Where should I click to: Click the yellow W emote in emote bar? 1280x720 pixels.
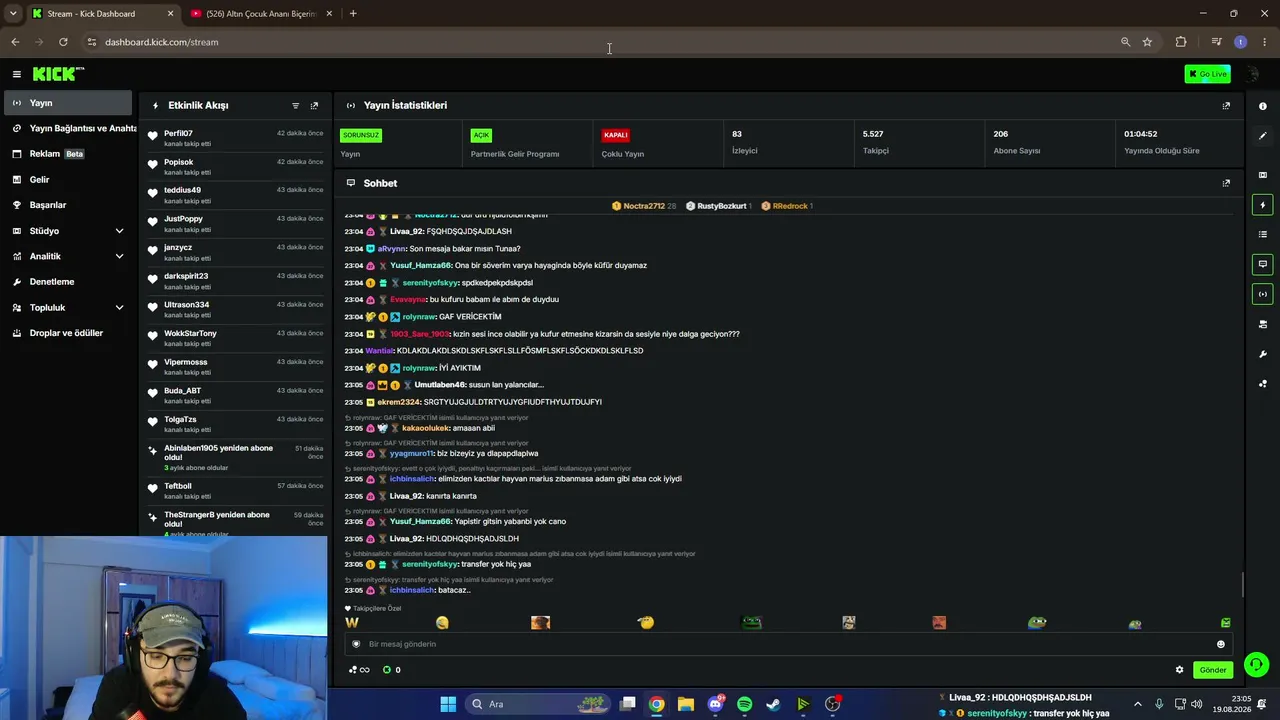tap(352, 623)
